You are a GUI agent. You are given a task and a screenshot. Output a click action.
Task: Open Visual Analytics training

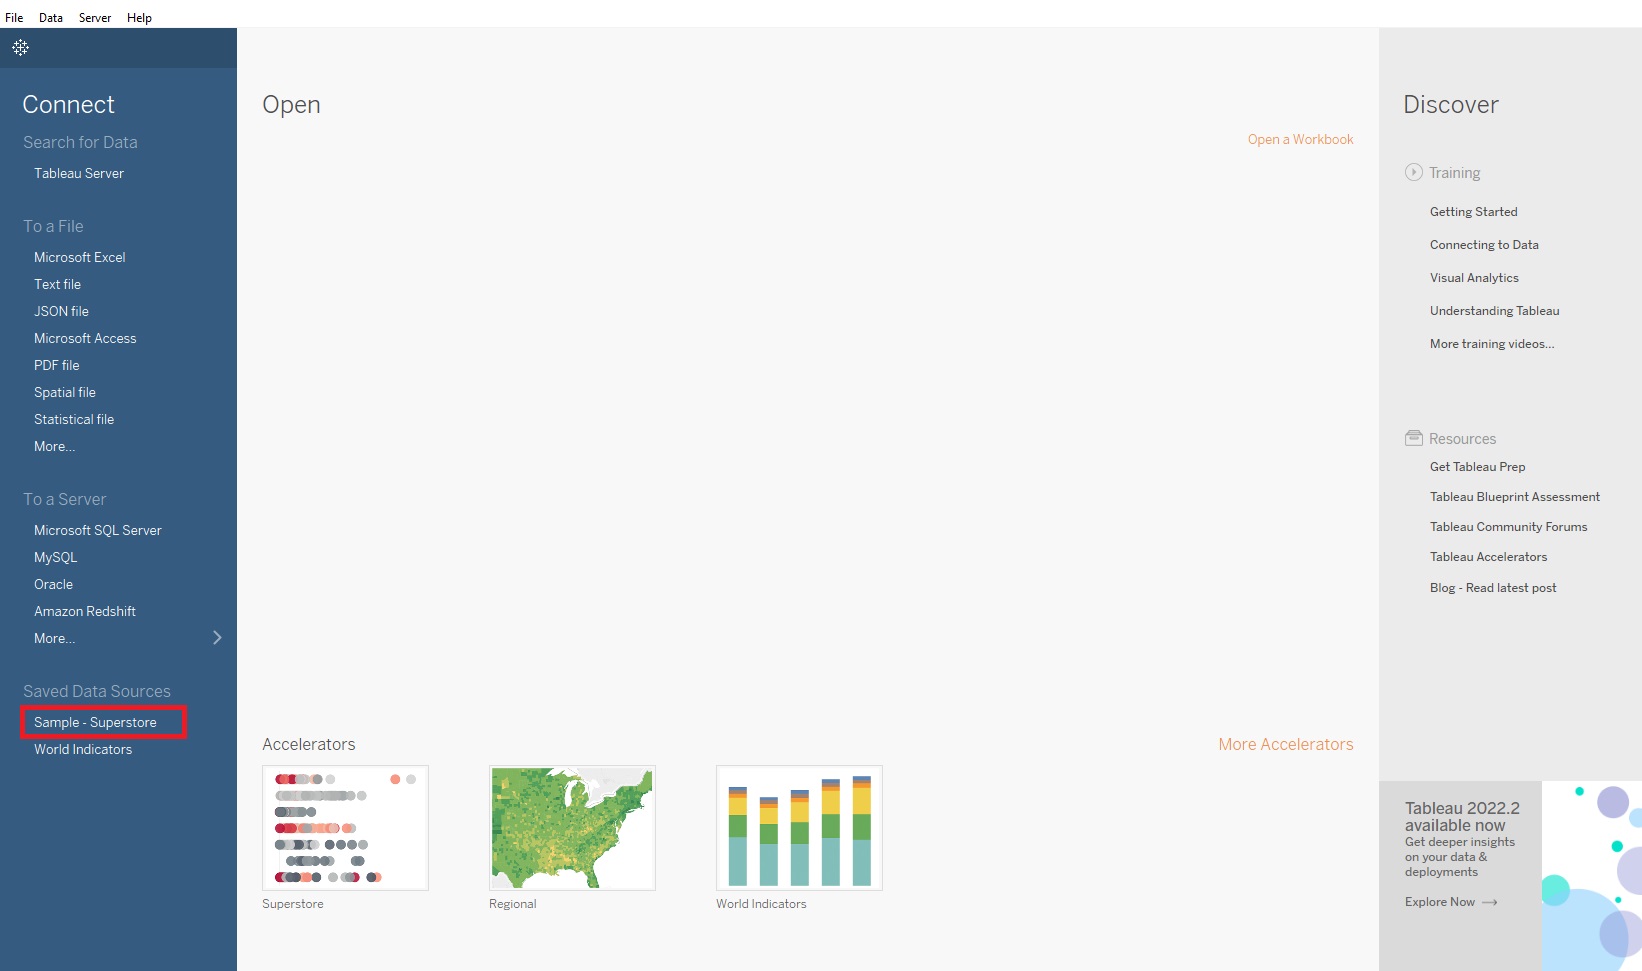(x=1474, y=278)
